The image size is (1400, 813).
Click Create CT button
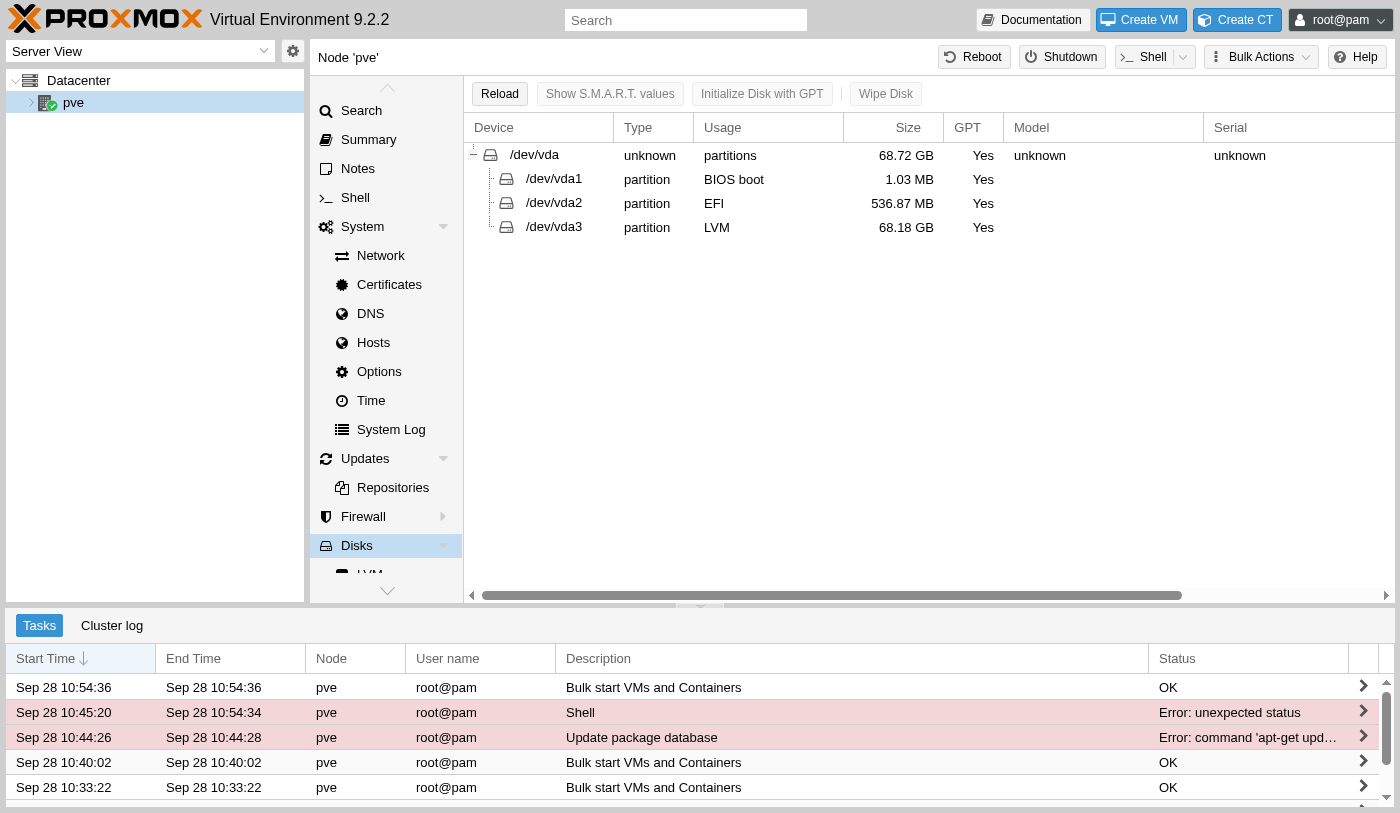pos(1237,20)
